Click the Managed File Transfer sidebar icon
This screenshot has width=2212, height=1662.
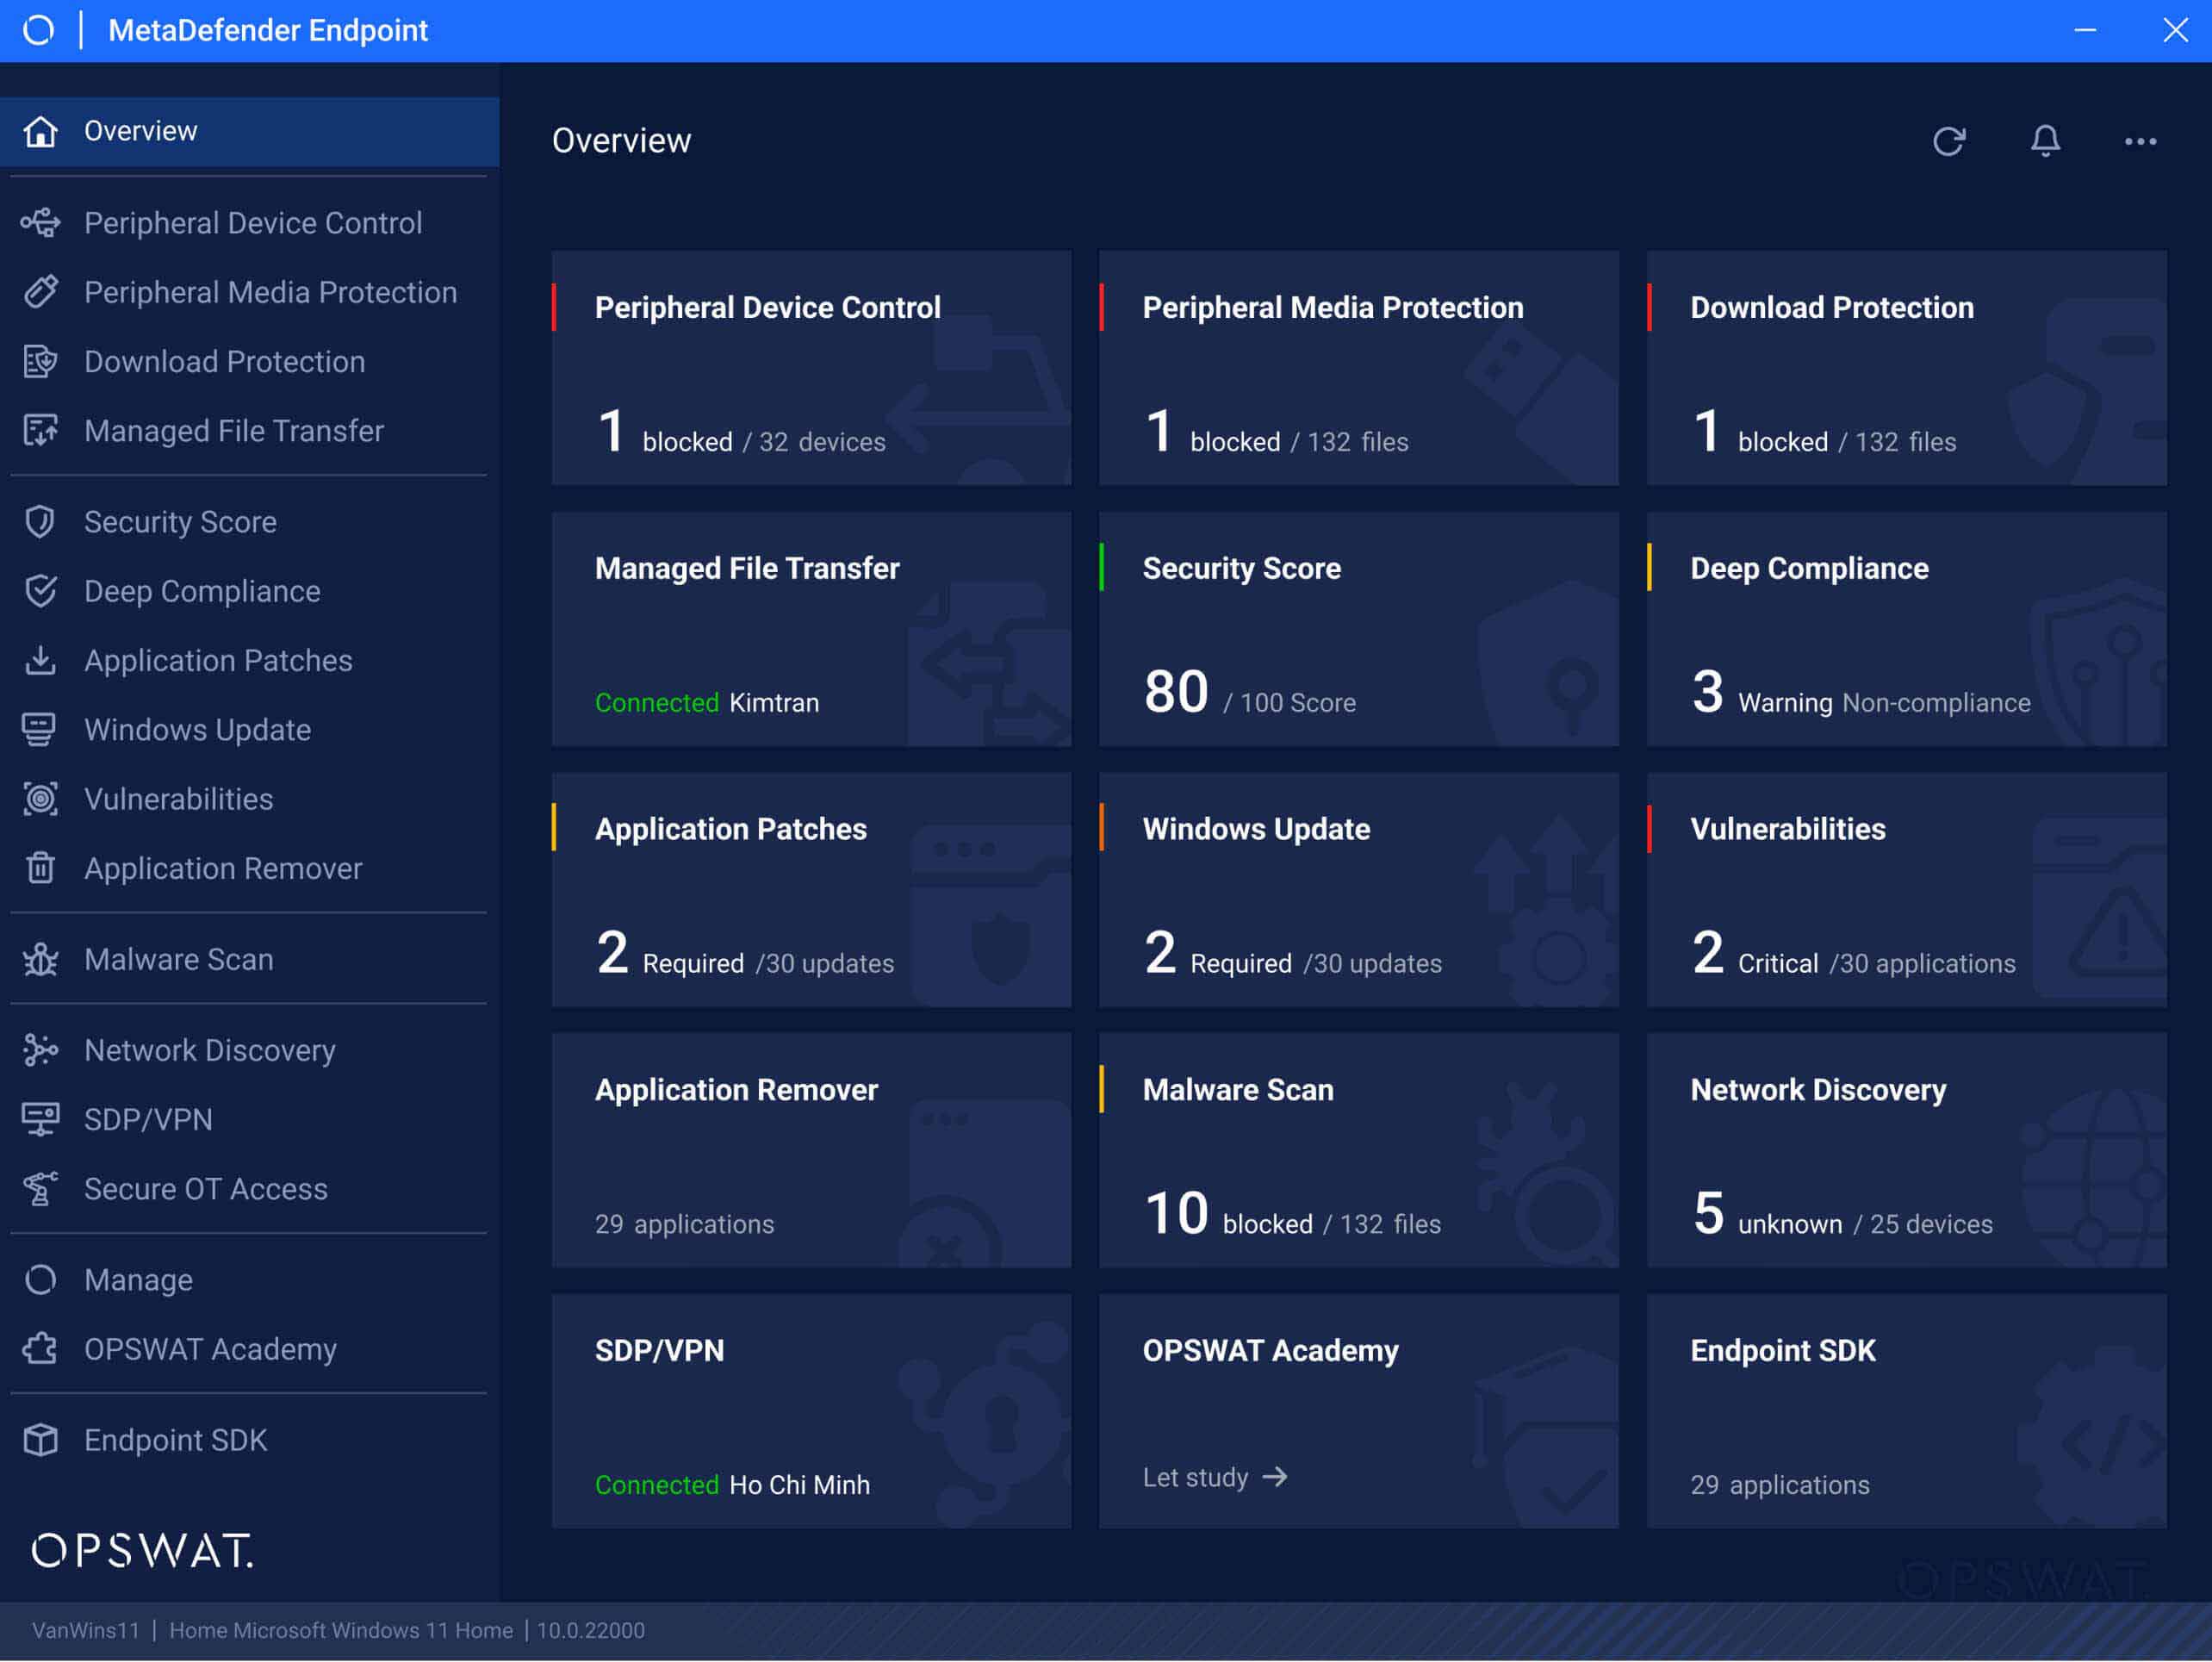click(x=40, y=430)
